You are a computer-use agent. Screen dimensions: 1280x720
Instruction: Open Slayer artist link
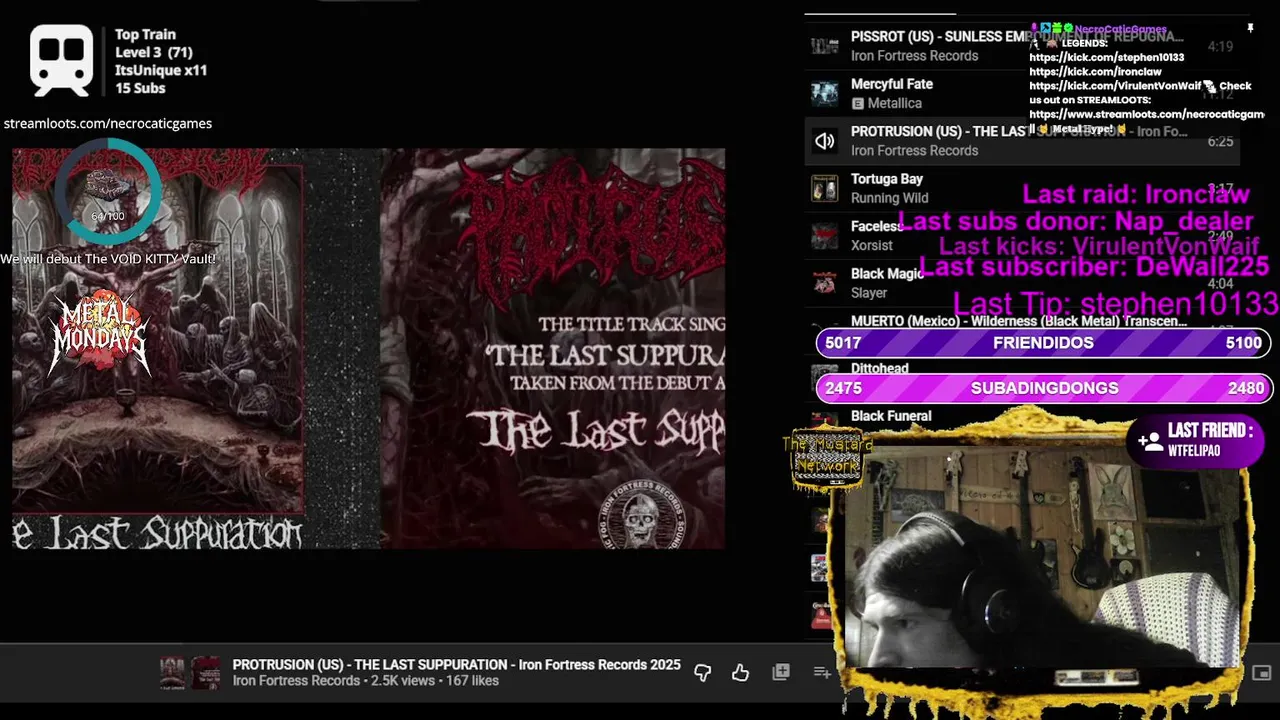coord(869,293)
